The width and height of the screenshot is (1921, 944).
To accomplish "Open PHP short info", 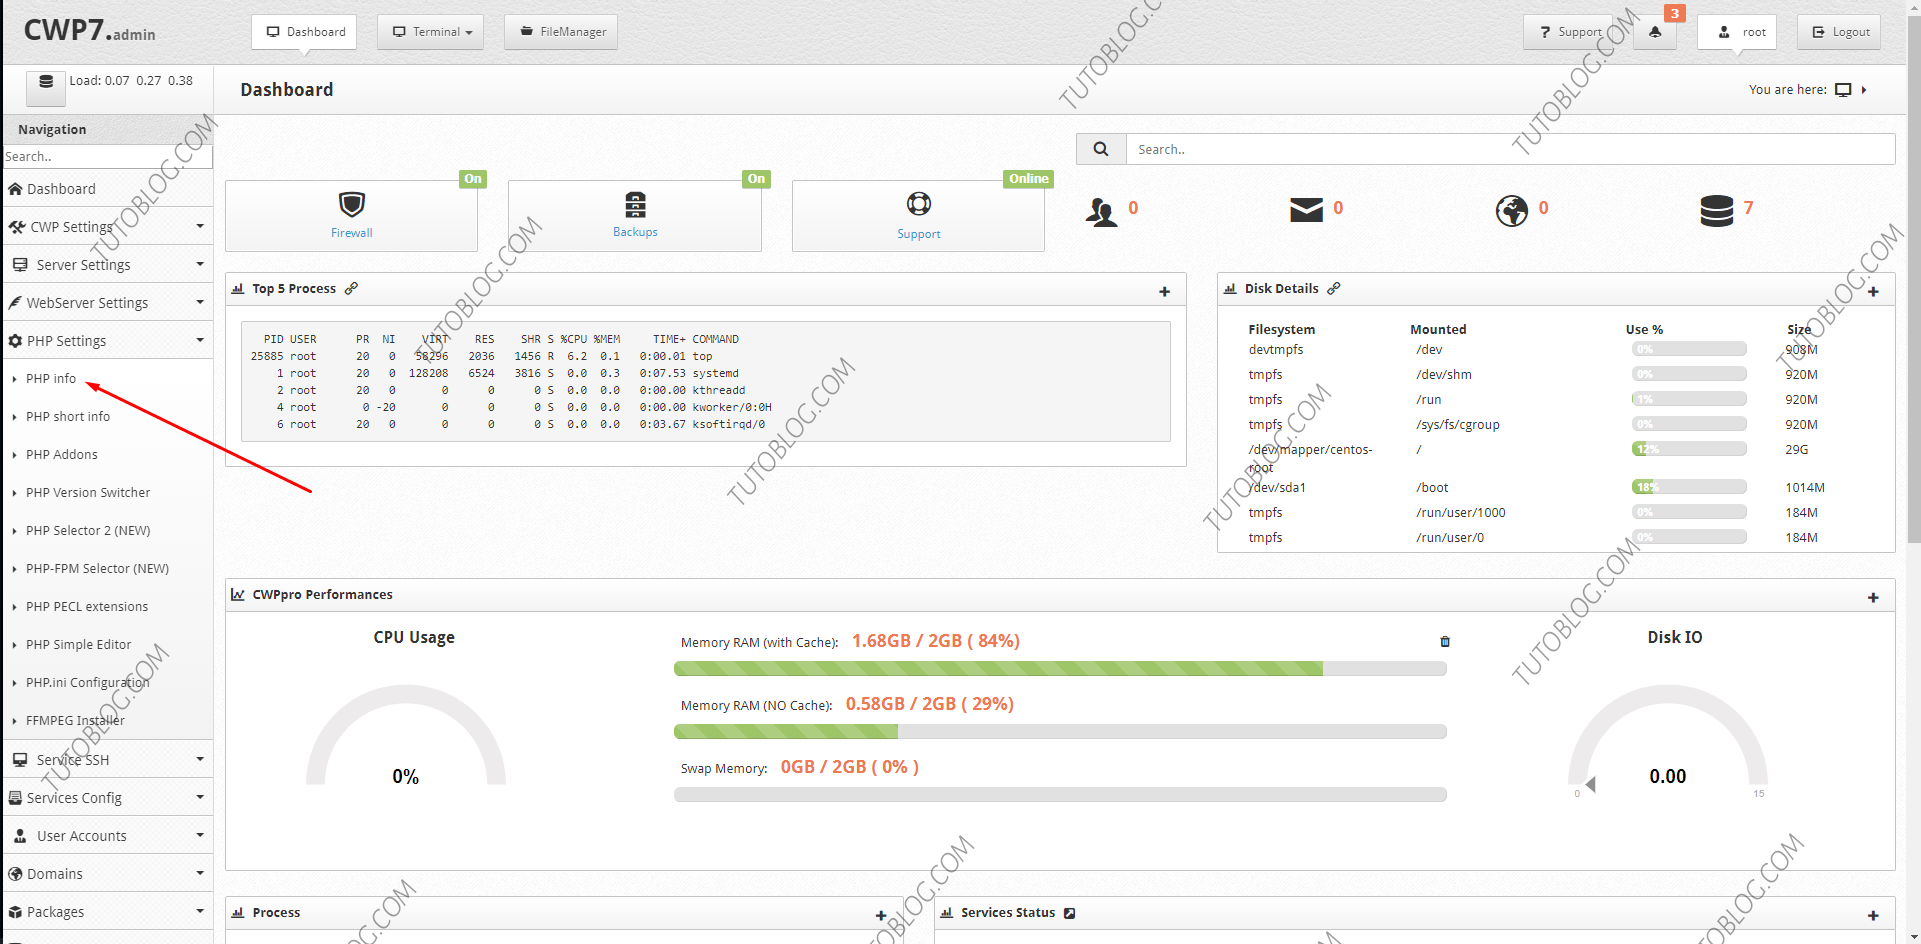I will click(x=68, y=417).
